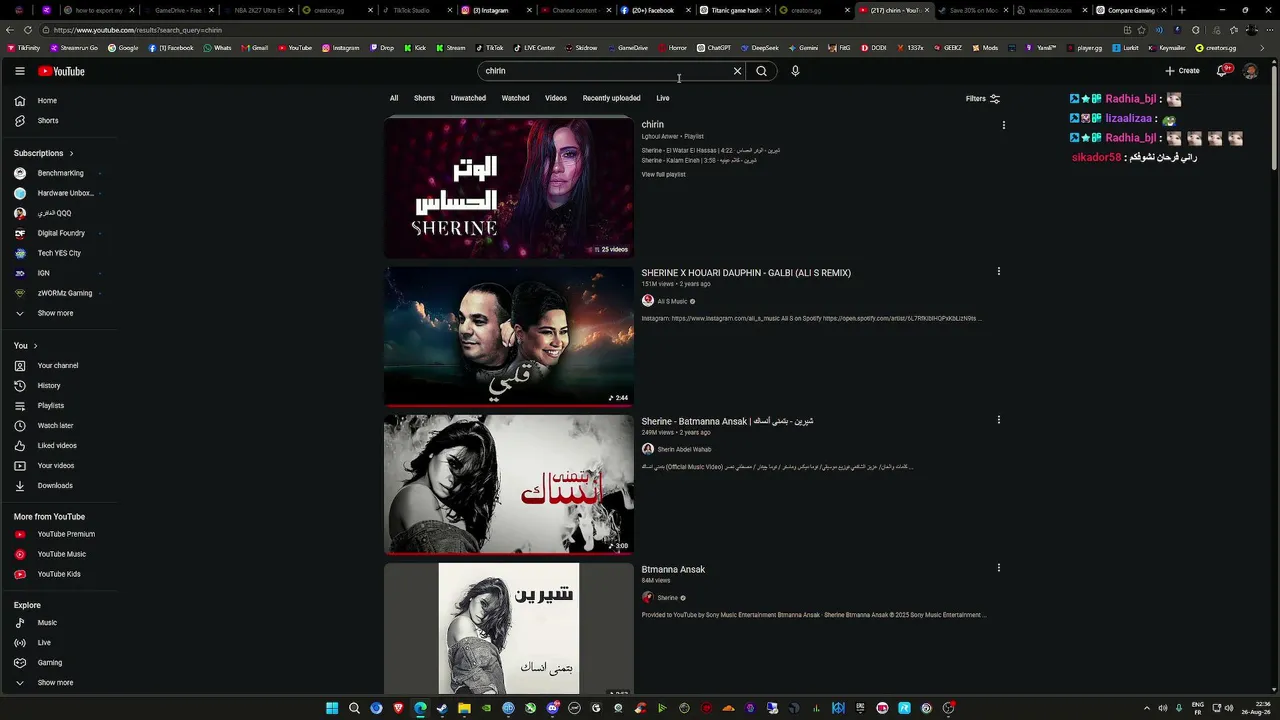Select the Live filter chip
The height and width of the screenshot is (720, 1280).
[663, 98]
